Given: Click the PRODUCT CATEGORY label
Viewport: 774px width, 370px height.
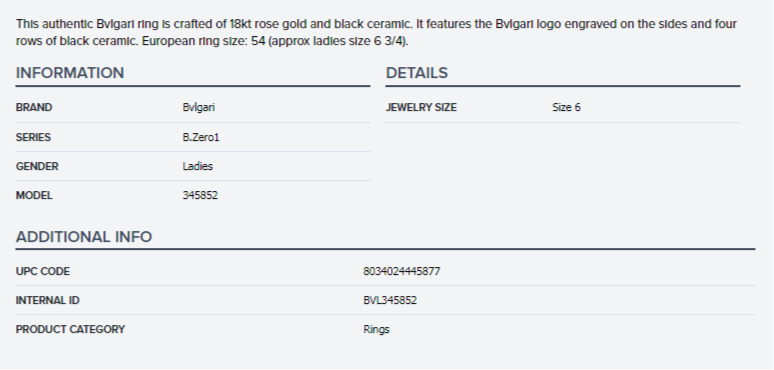Looking at the screenshot, I should click(70, 330).
